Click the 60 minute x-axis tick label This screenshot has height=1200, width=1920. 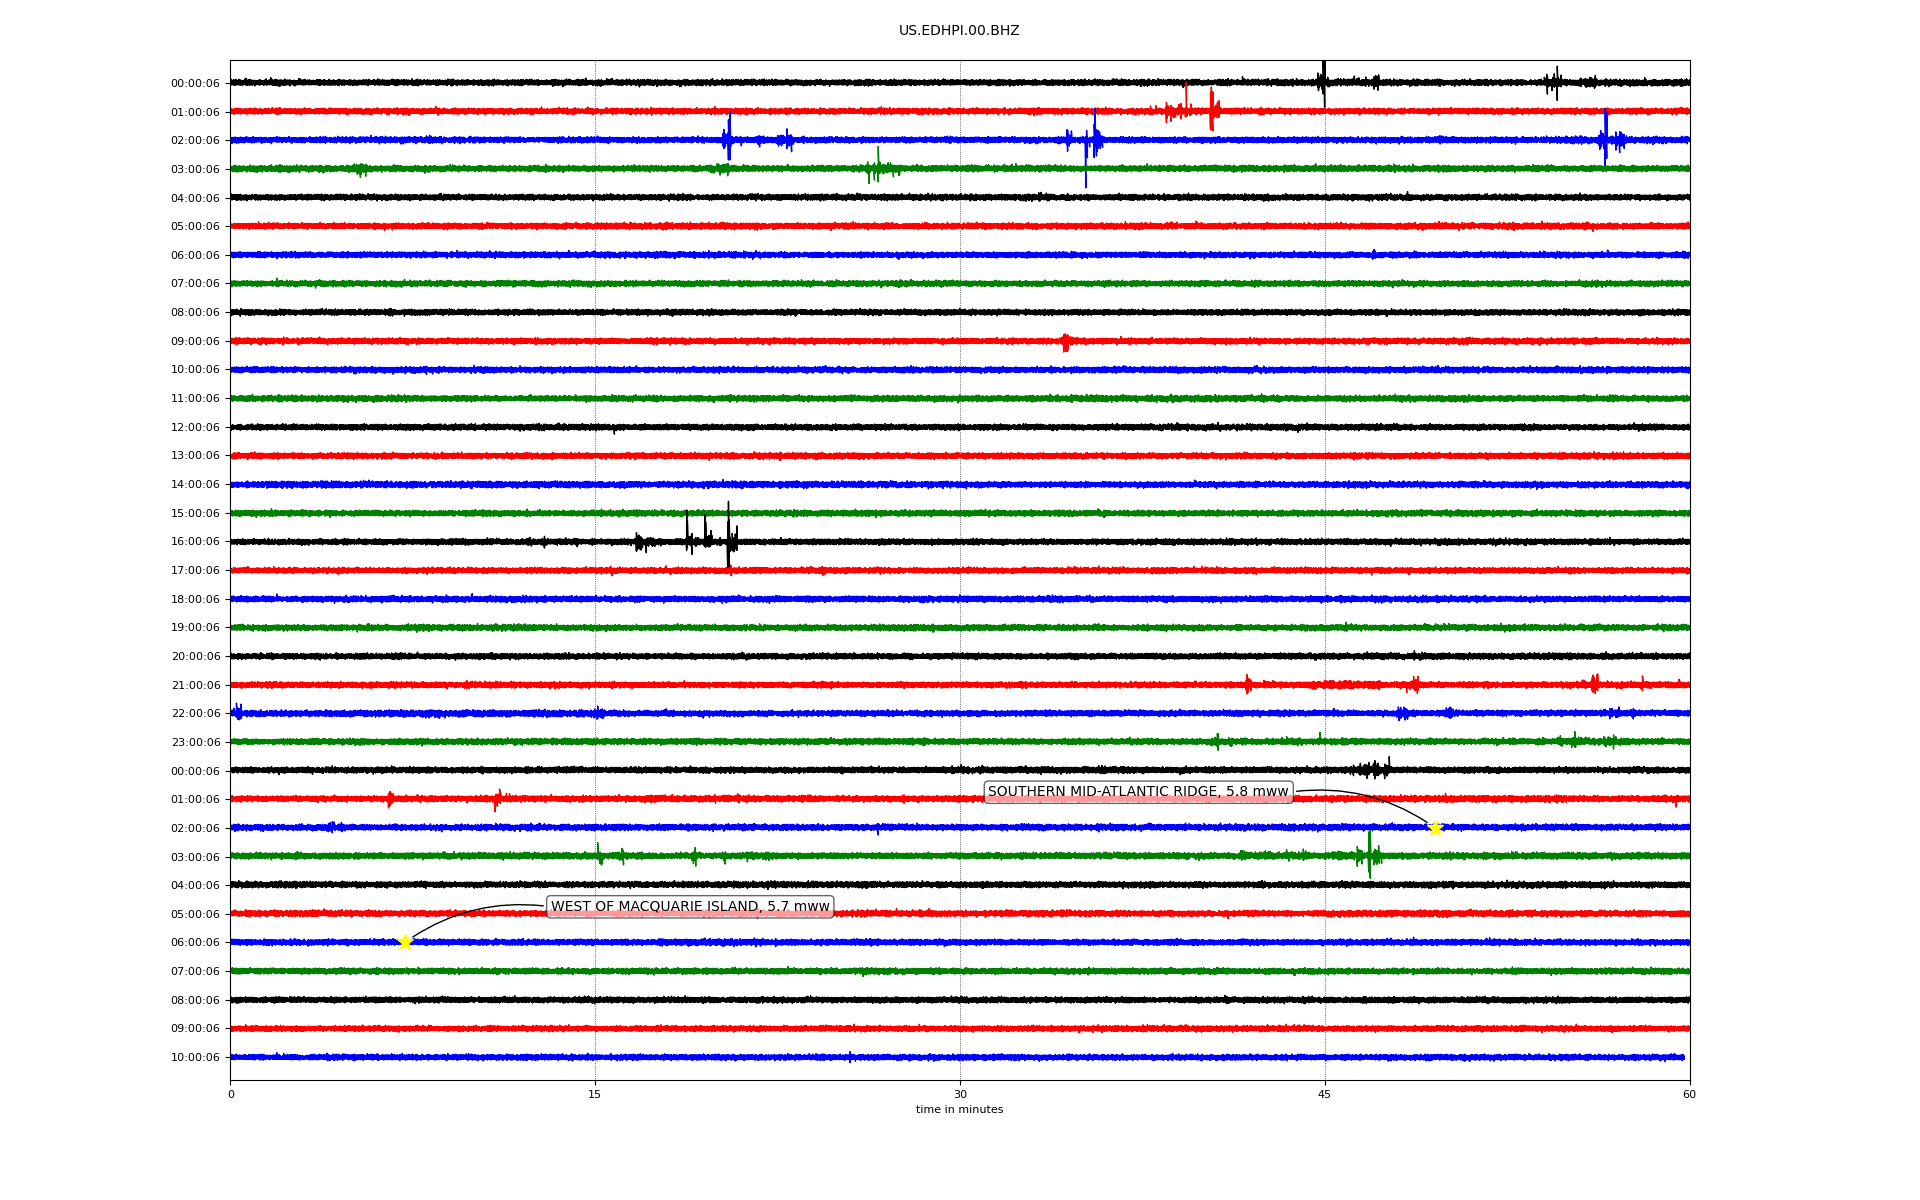pos(1689,1094)
